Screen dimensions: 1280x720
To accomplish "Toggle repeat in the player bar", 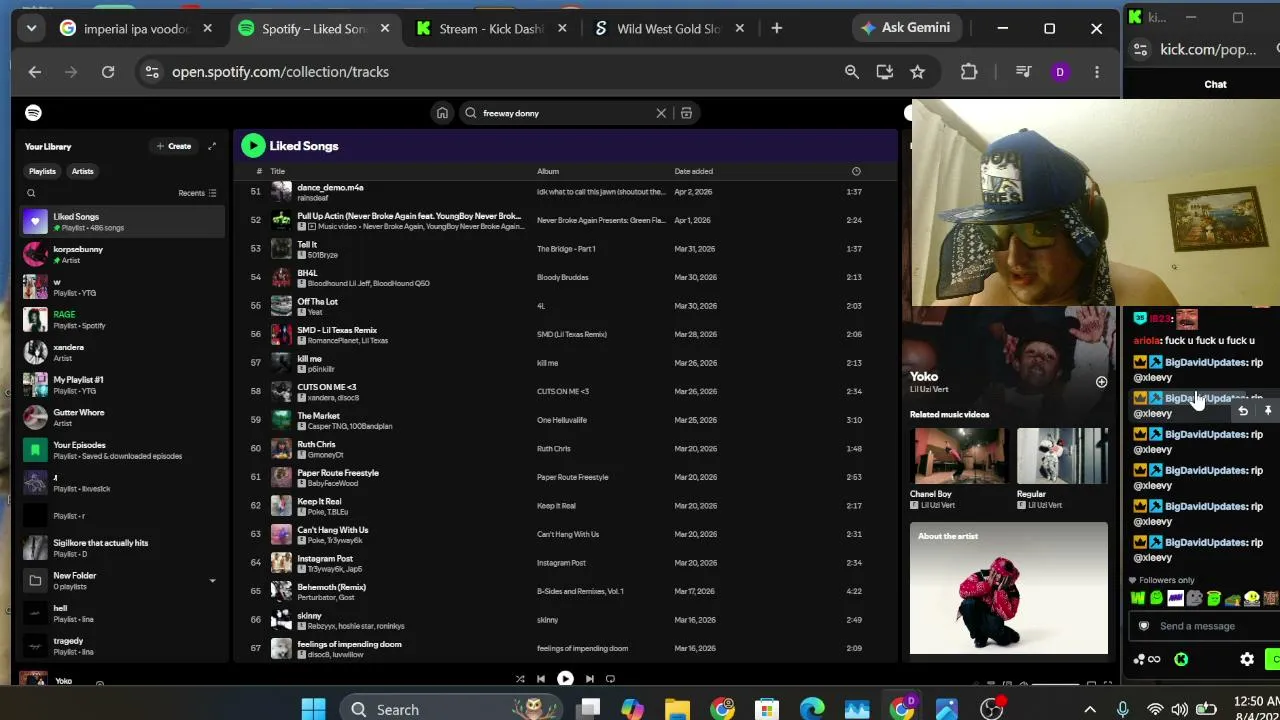I will [610, 679].
